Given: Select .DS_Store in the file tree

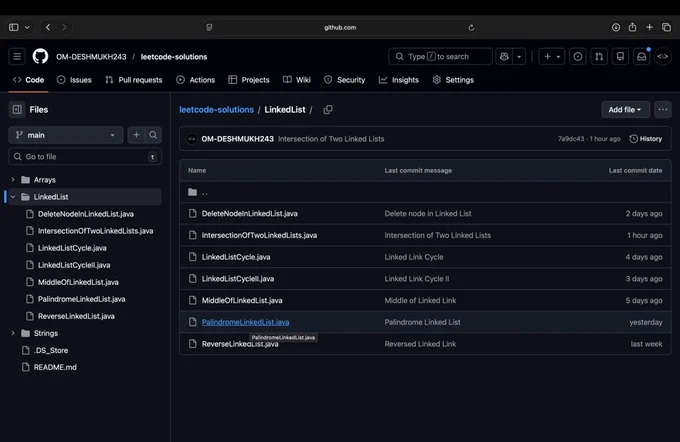Looking at the screenshot, I should (x=51, y=350).
